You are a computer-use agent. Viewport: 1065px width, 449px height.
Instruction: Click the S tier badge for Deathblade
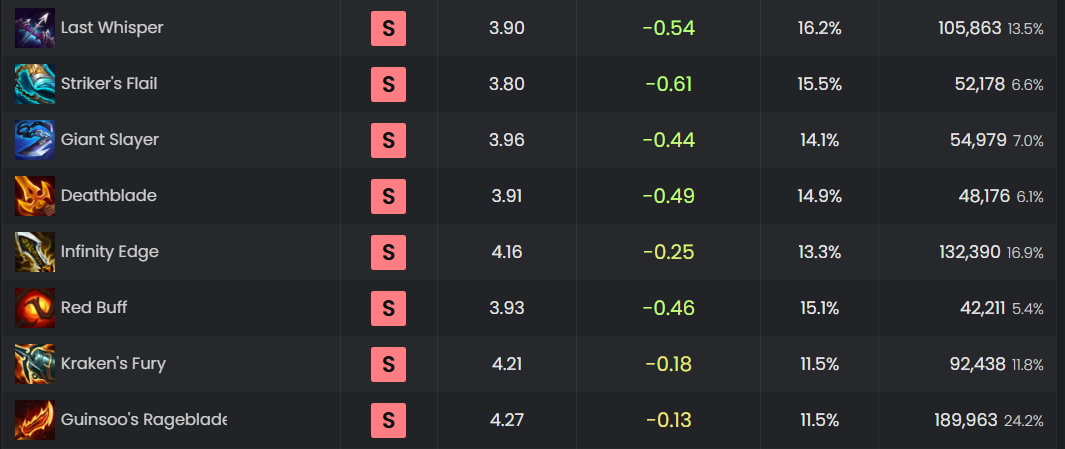pos(388,196)
